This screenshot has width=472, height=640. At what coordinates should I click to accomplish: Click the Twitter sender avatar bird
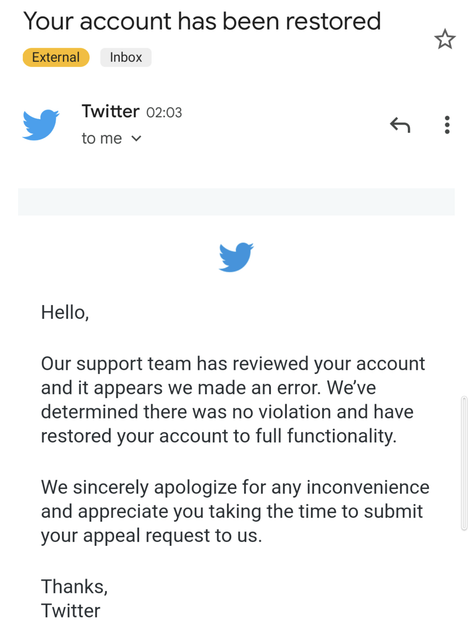pos(40,124)
